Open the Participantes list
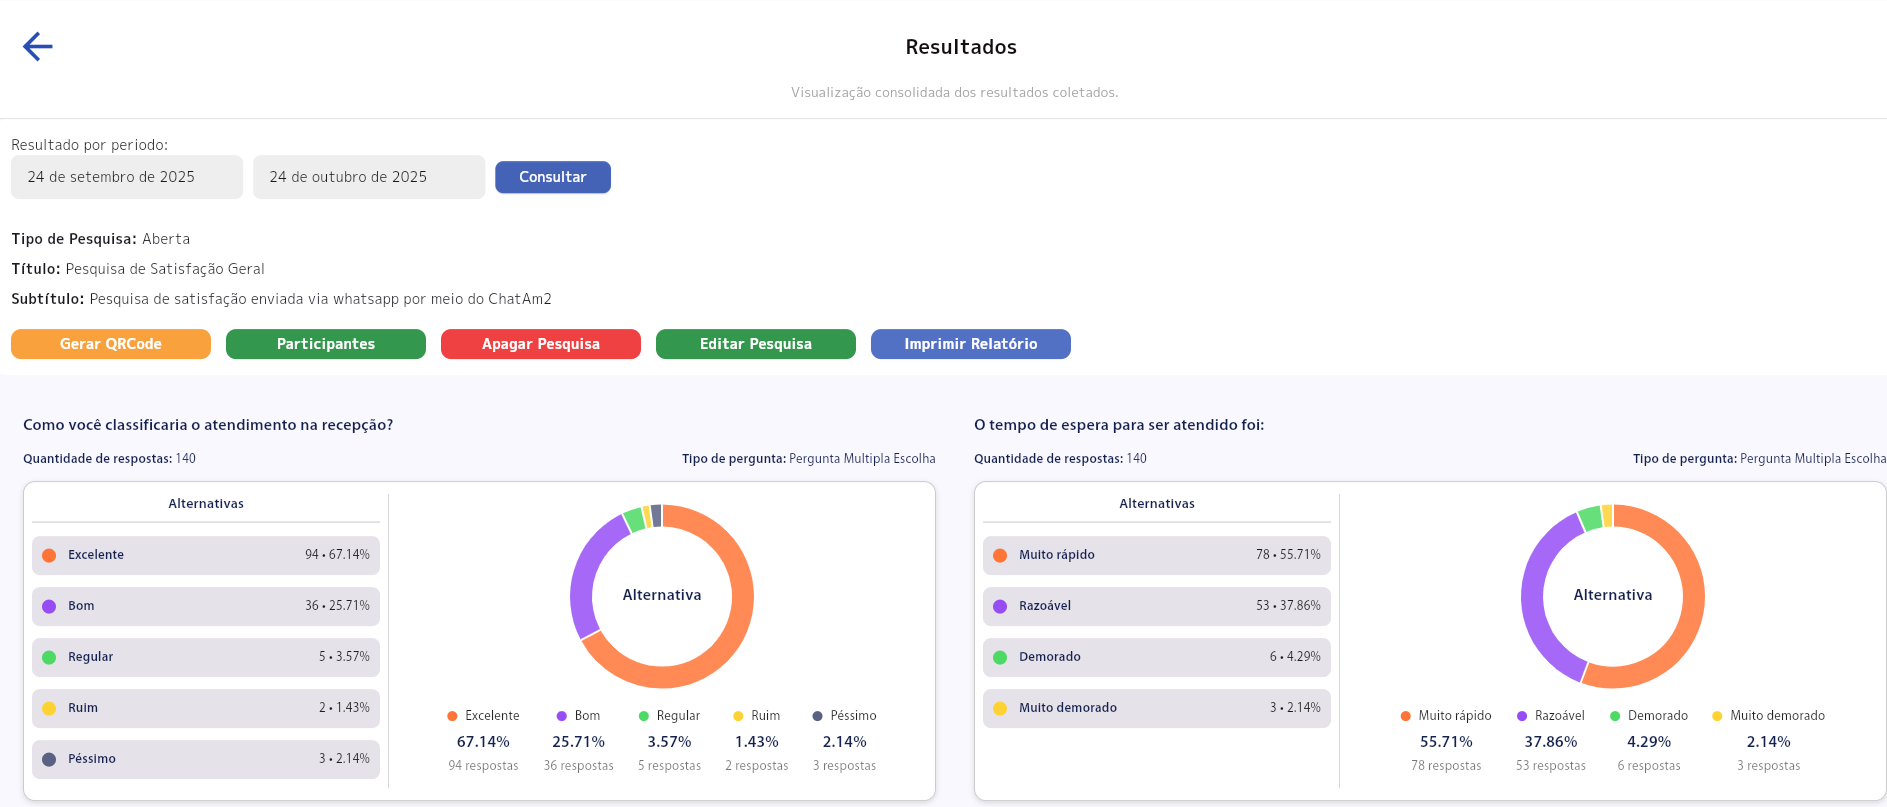The width and height of the screenshot is (1887, 807). coord(326,344)
